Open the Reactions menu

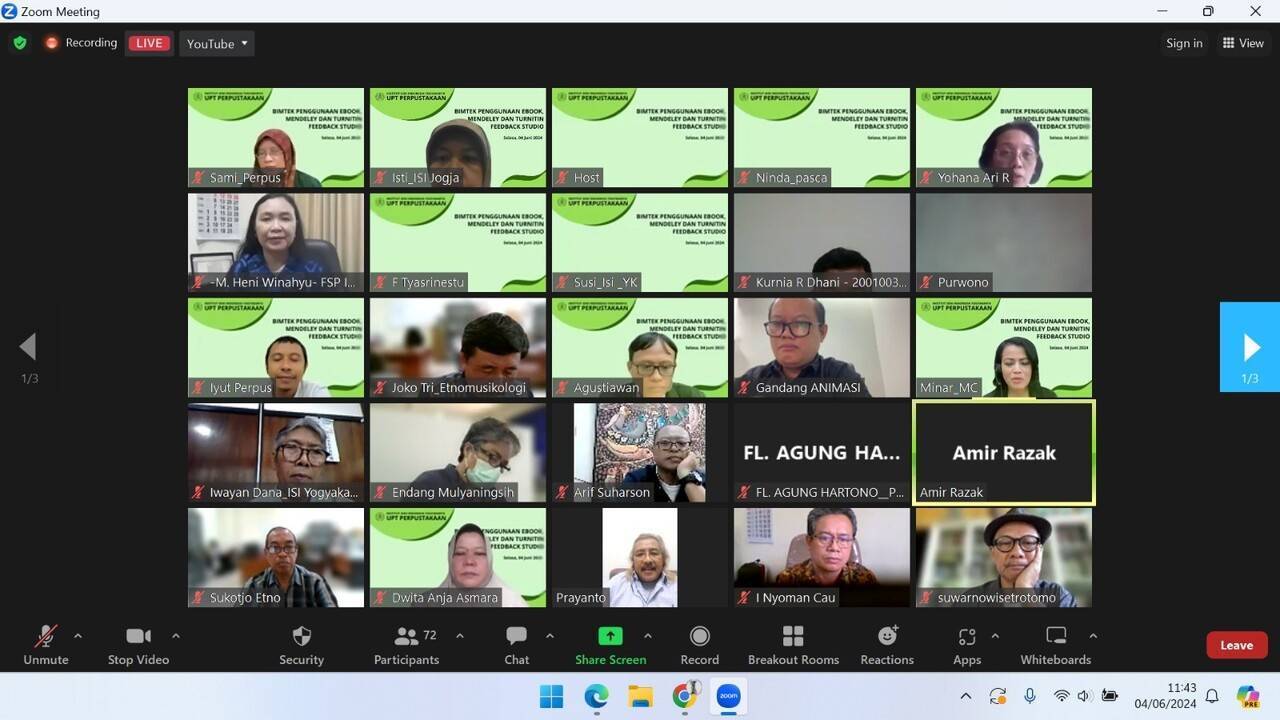click(887, 645)
